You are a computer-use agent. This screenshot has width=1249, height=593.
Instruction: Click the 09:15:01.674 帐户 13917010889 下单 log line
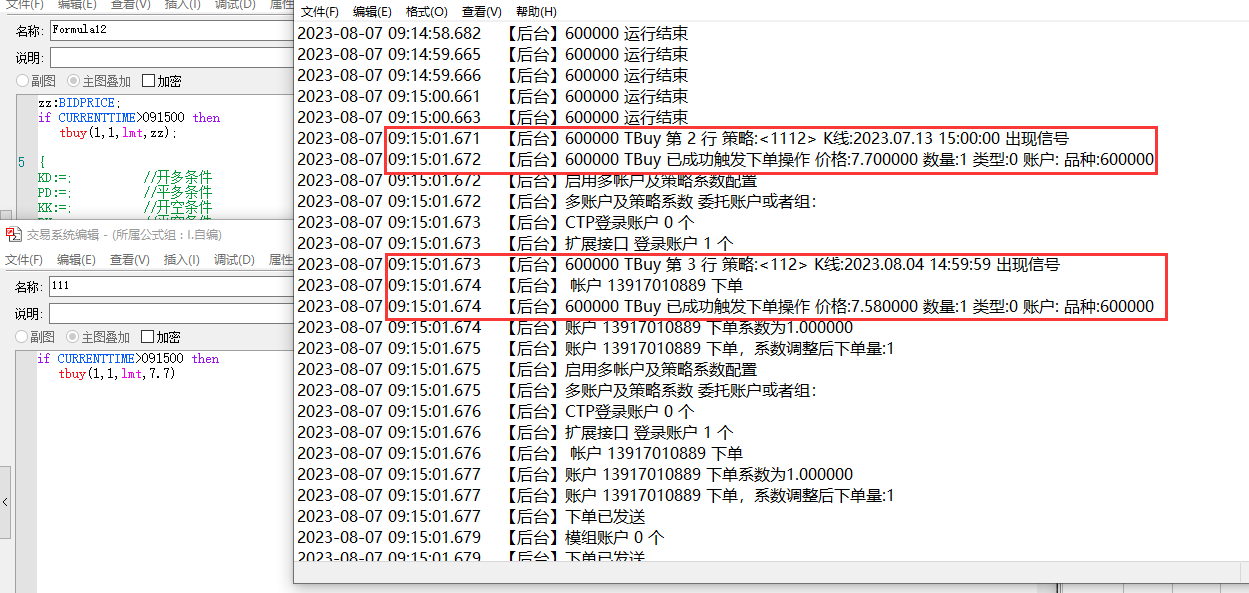[520, 286]
